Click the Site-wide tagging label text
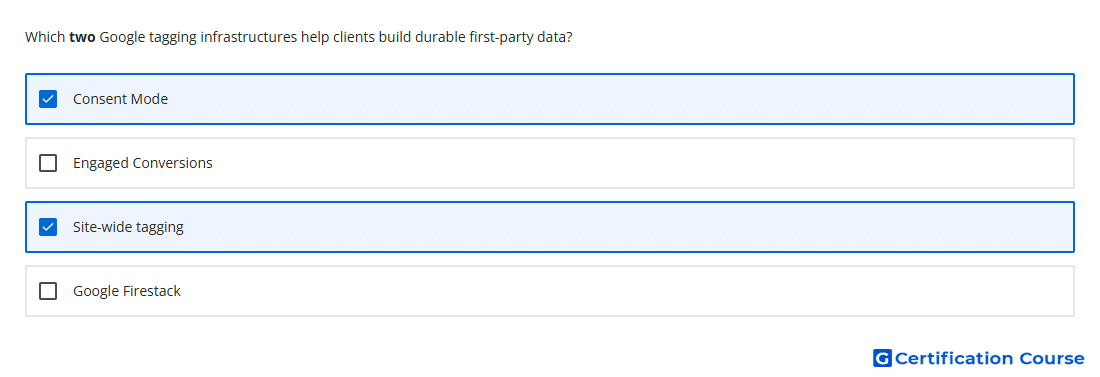This screenshot has height=377, width=1100. (128, 227)
